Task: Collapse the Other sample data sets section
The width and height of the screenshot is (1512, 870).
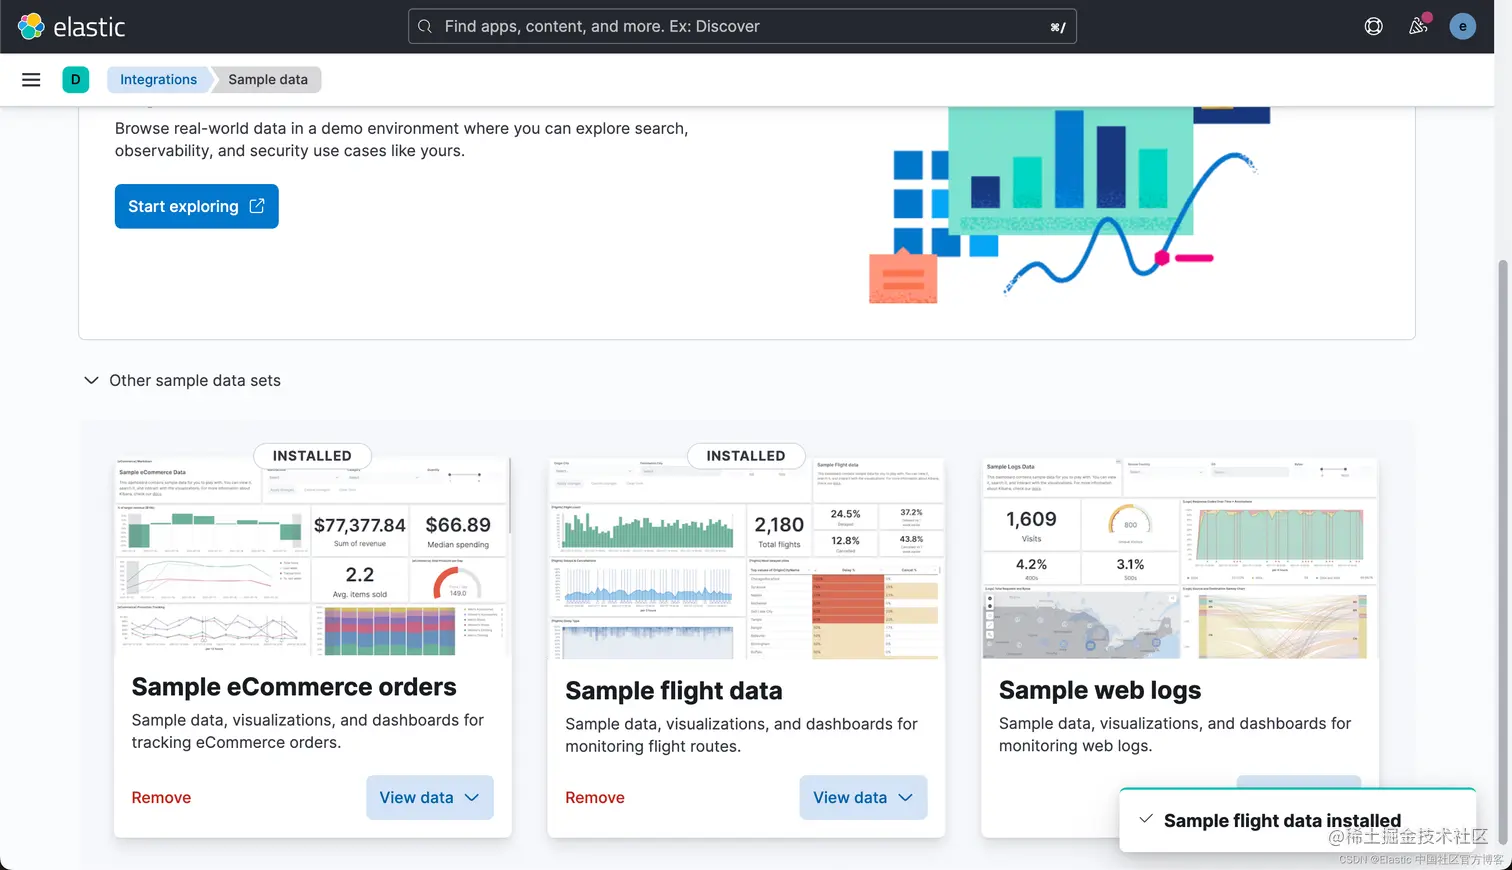Action: tap(182, 380)
